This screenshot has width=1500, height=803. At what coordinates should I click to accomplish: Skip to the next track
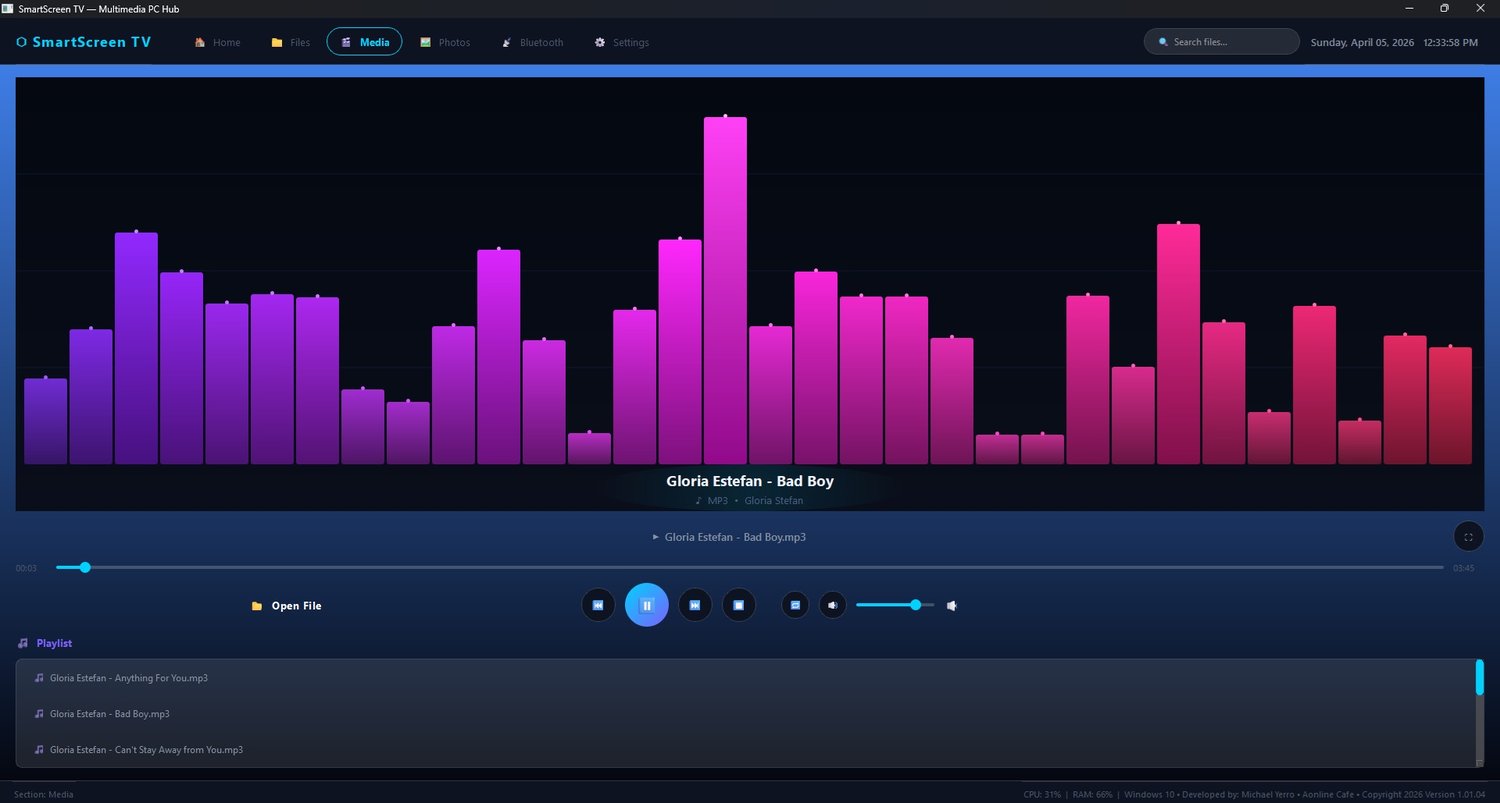pyautogui.click(x=695, y=605)
